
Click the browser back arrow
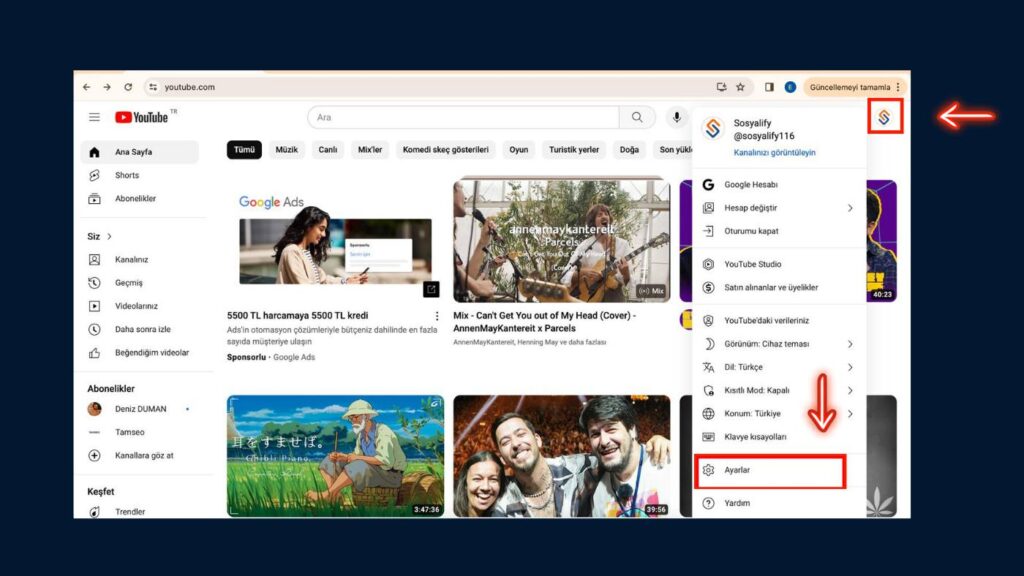[x=87, y=87]
